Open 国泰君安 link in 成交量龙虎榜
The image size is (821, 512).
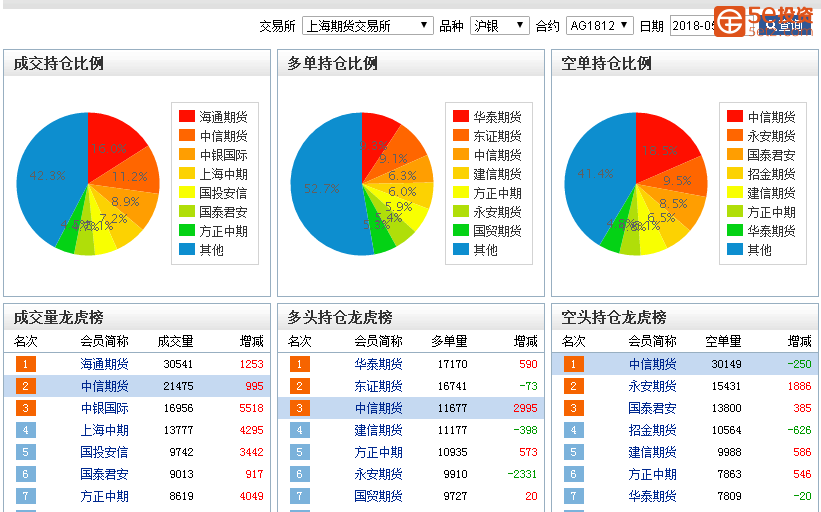[x=104, y=474]
